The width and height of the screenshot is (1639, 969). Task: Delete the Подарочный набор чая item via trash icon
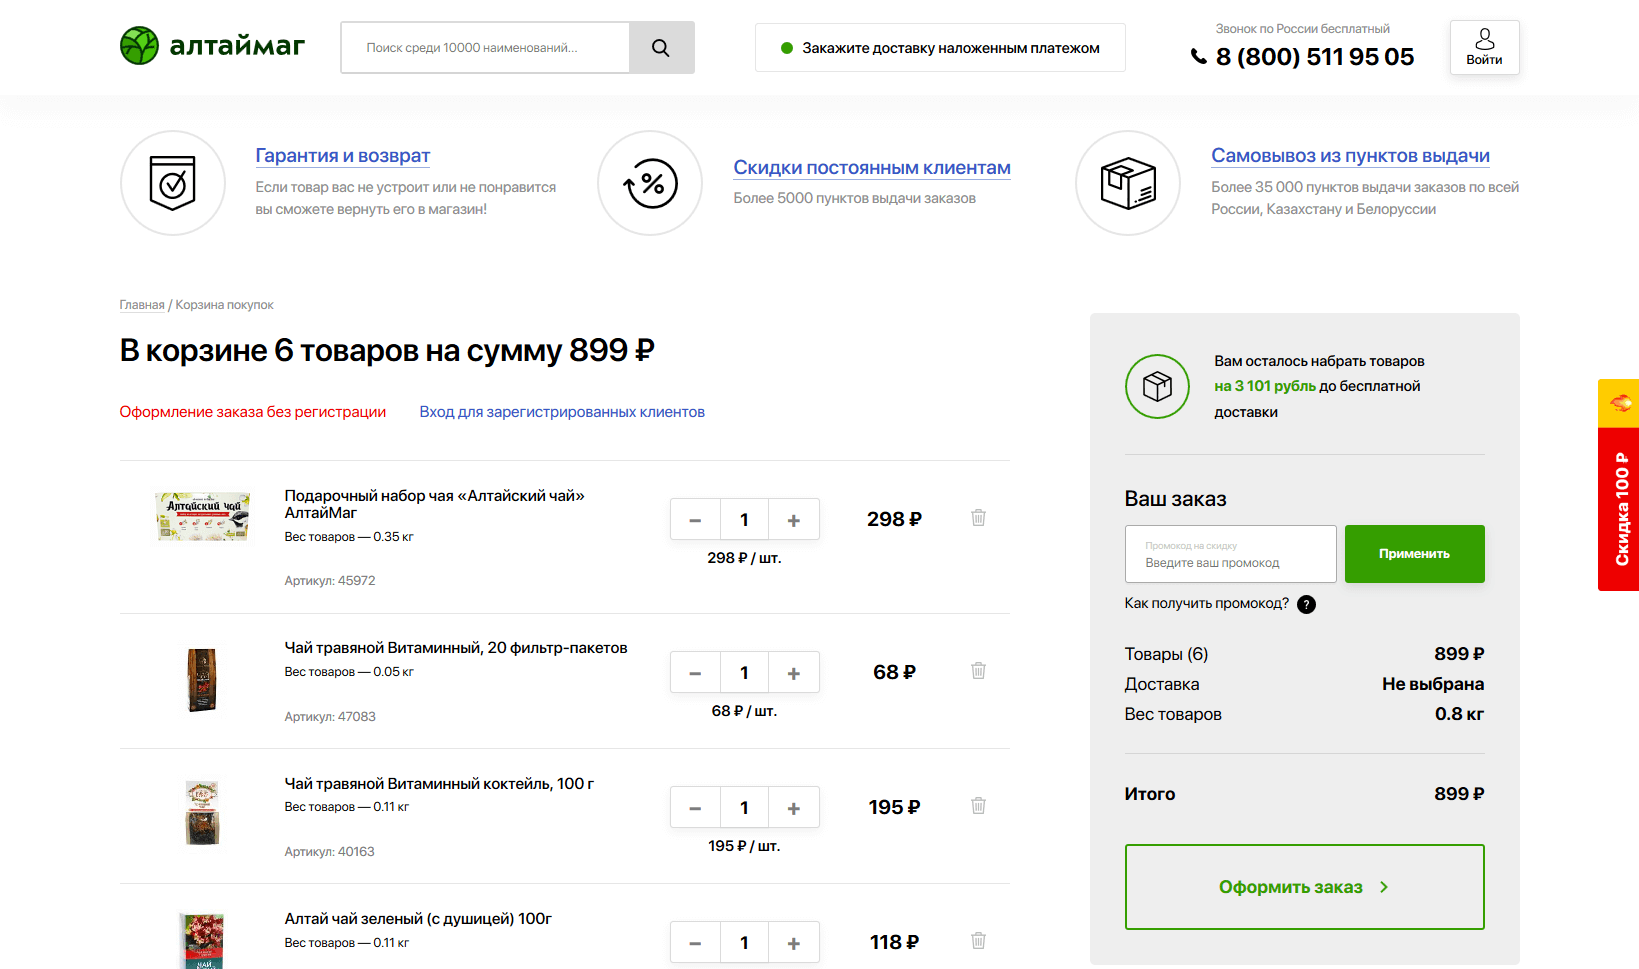(978, 518)
